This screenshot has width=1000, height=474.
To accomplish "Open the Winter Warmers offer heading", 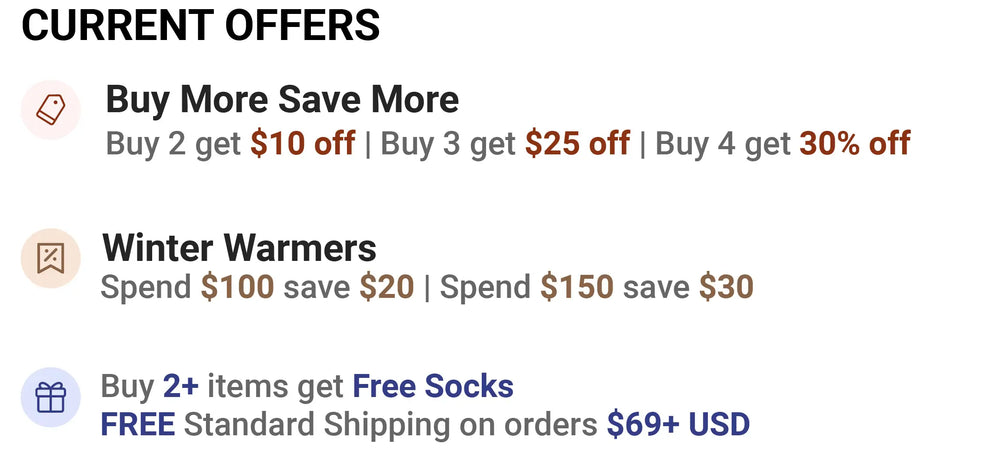I will [239, 248].
